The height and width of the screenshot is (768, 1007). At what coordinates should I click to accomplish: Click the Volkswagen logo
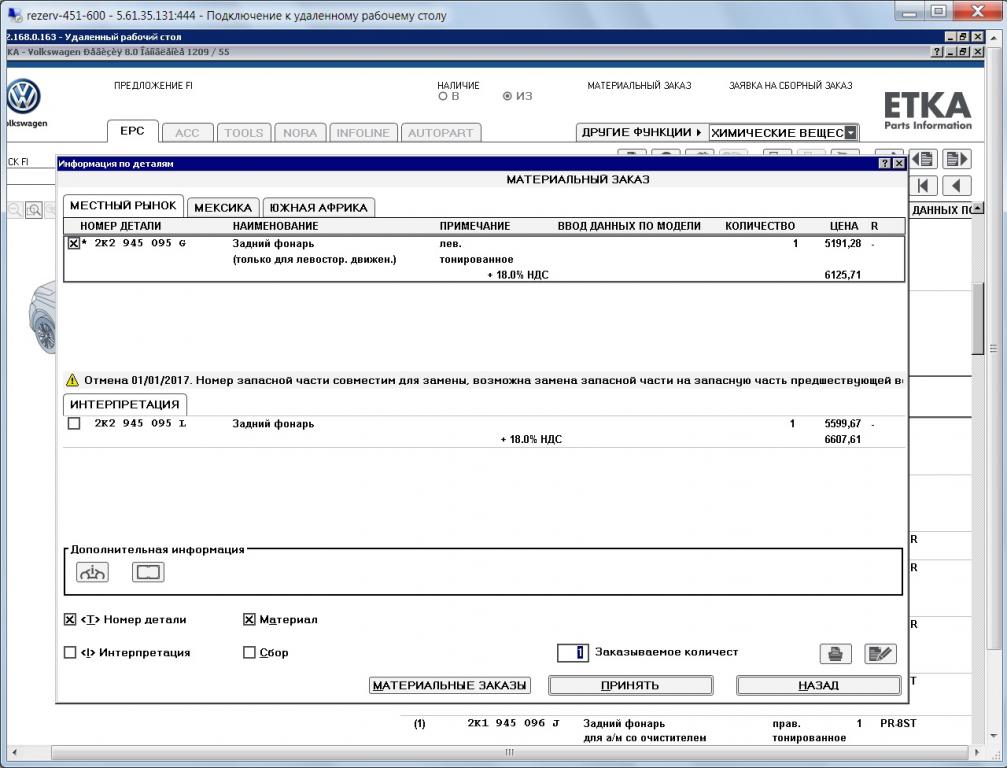[24, 97]
